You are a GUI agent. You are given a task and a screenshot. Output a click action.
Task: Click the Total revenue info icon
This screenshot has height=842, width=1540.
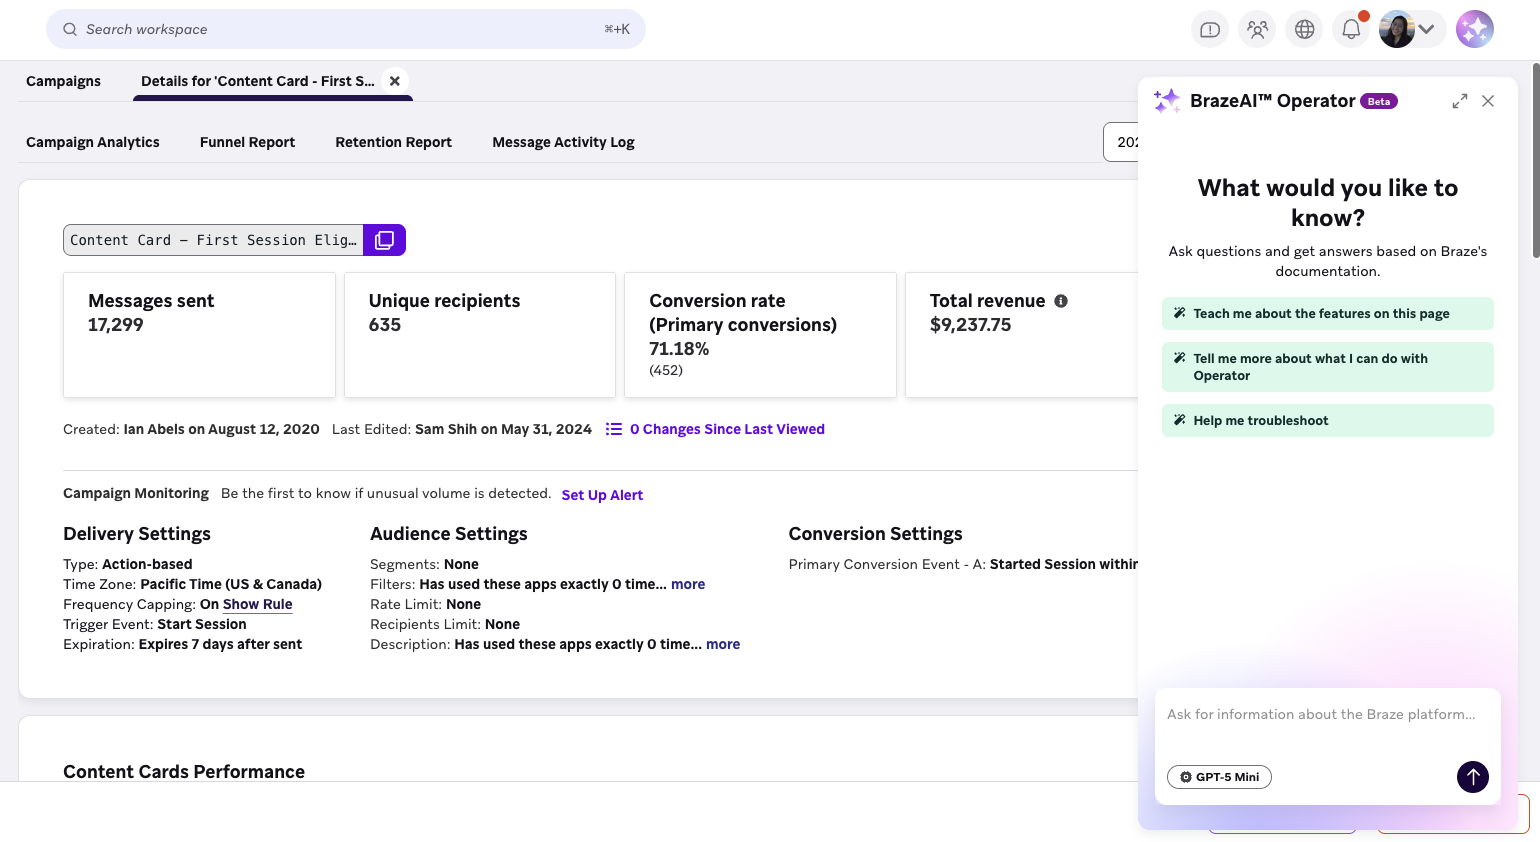click(1061, 301)
